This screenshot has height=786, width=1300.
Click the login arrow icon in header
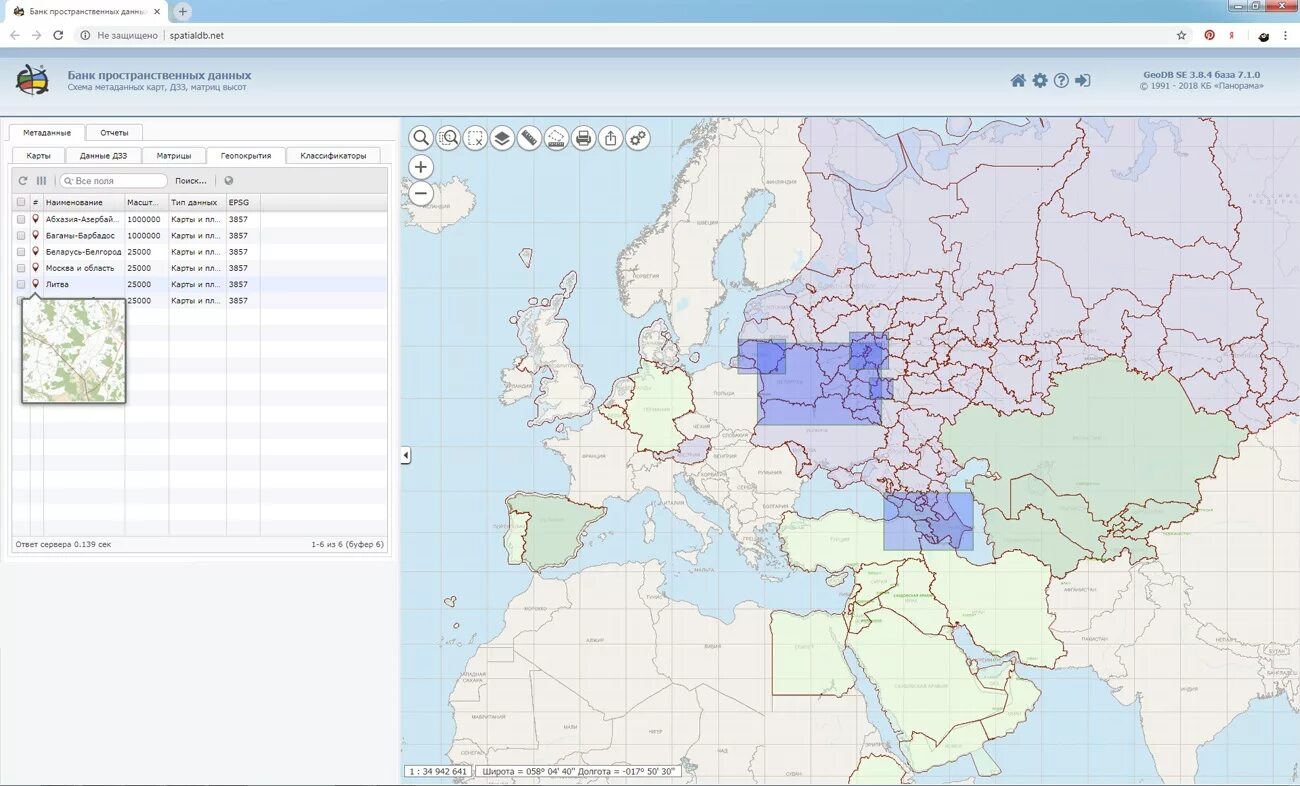point(1083,80)
